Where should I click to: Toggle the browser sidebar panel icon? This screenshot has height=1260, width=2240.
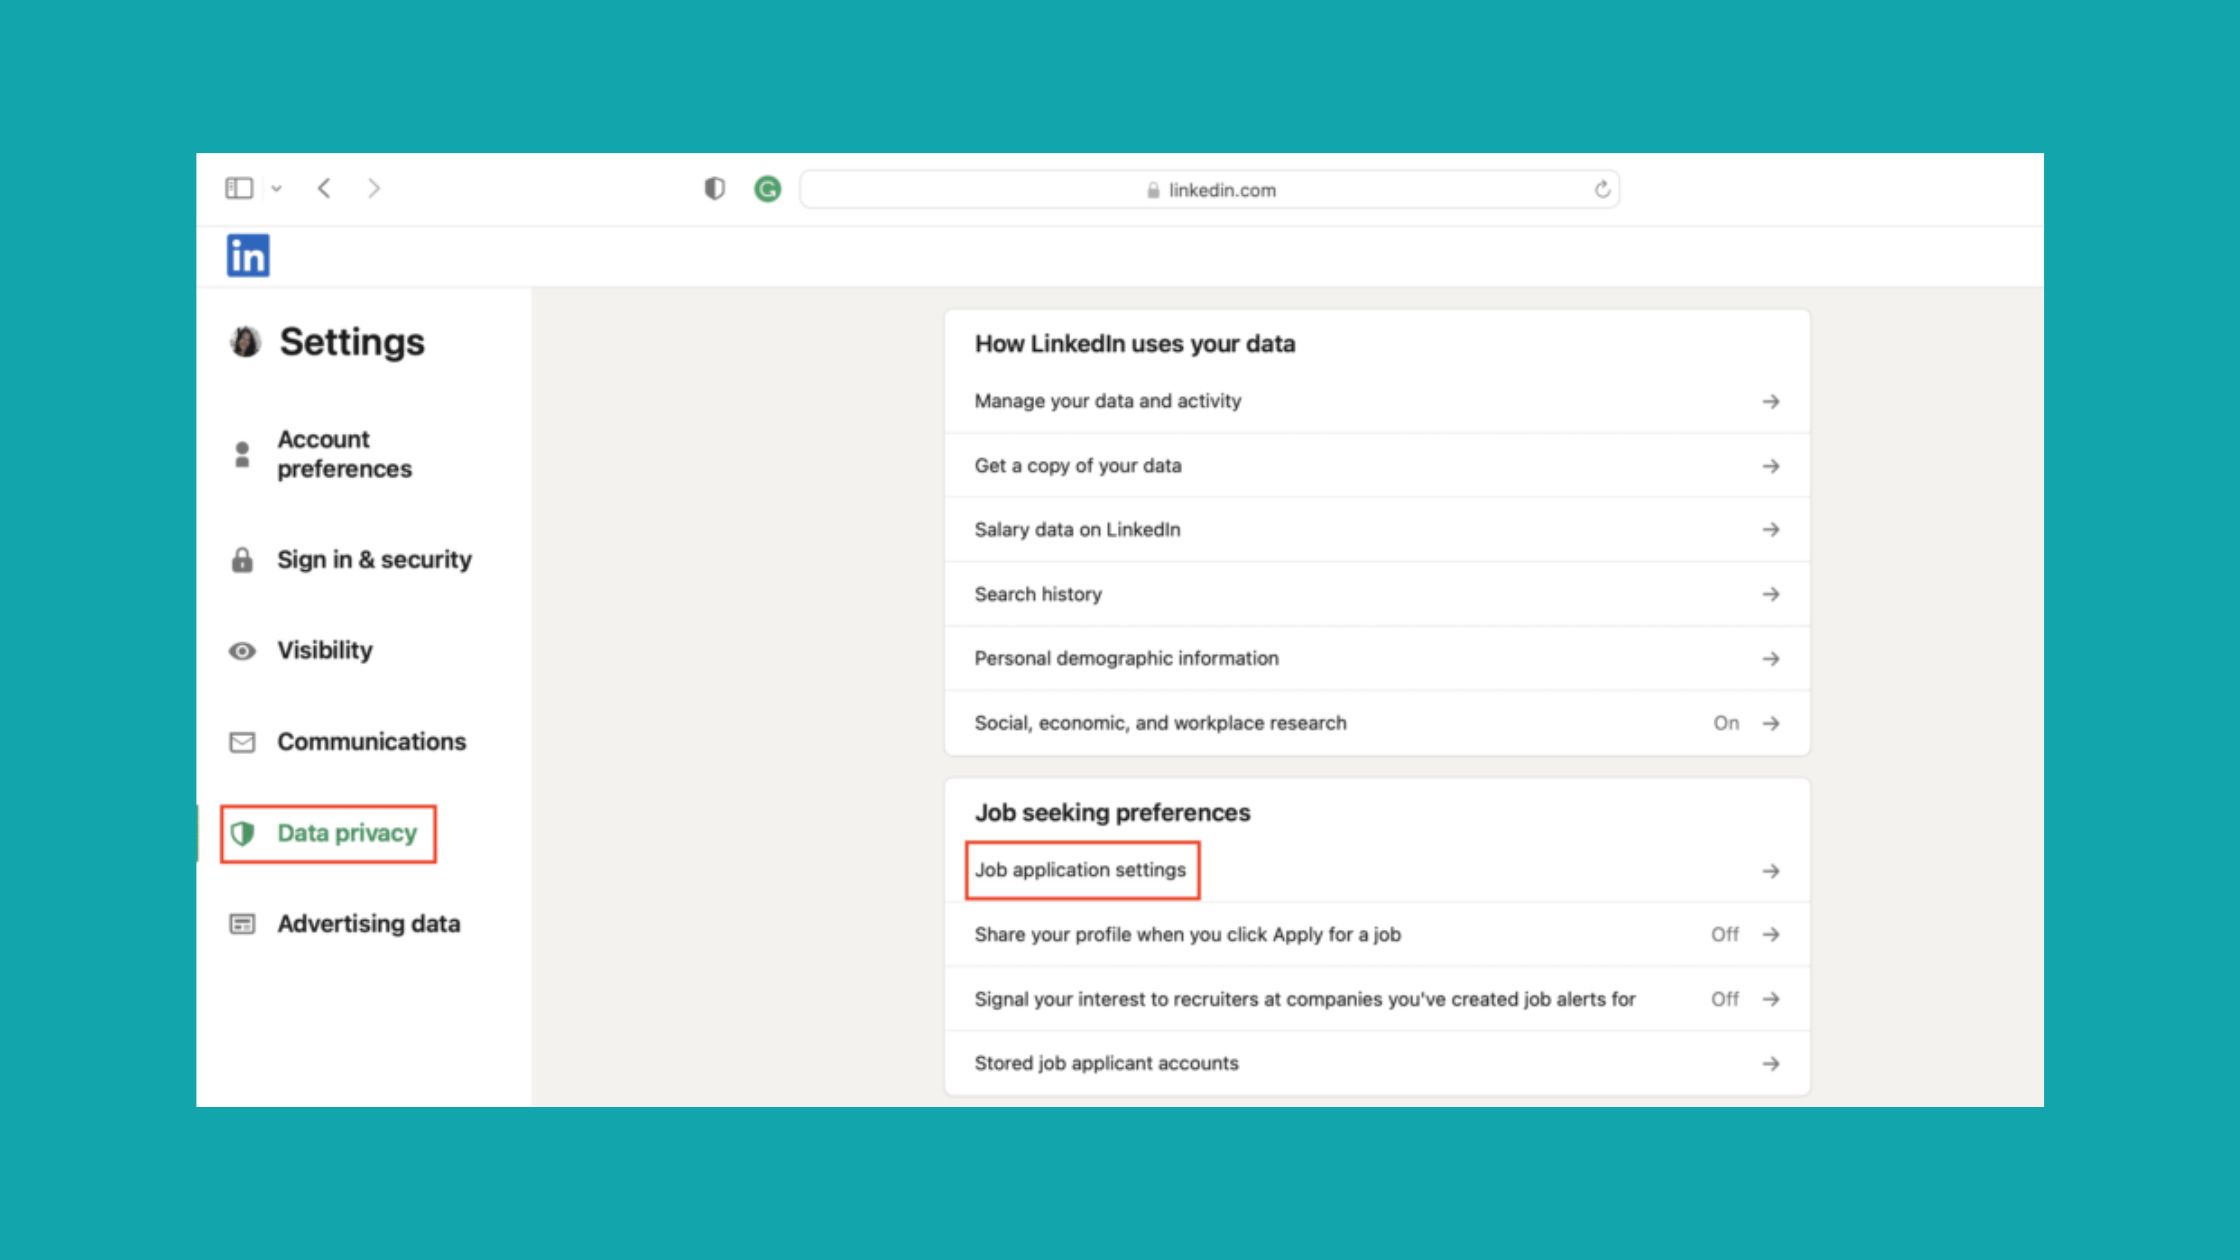pos(239,188)
